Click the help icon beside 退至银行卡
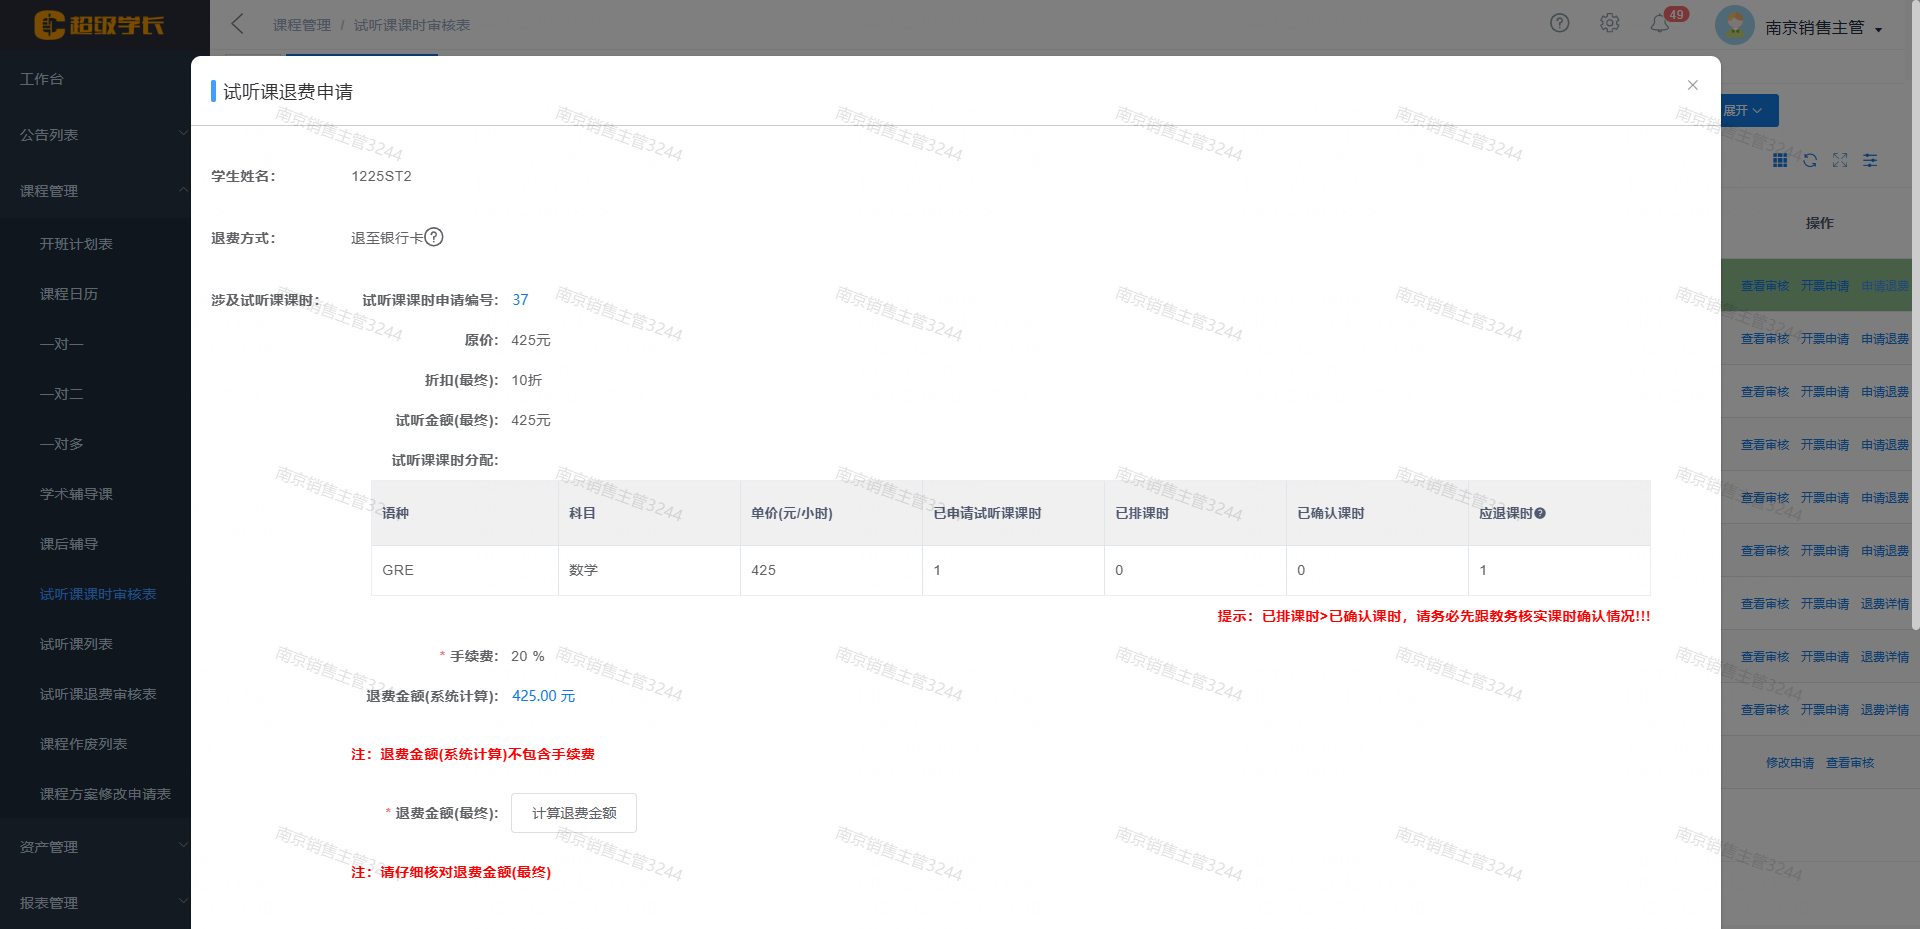This screenshot has height=929, width=1920. 434,237
